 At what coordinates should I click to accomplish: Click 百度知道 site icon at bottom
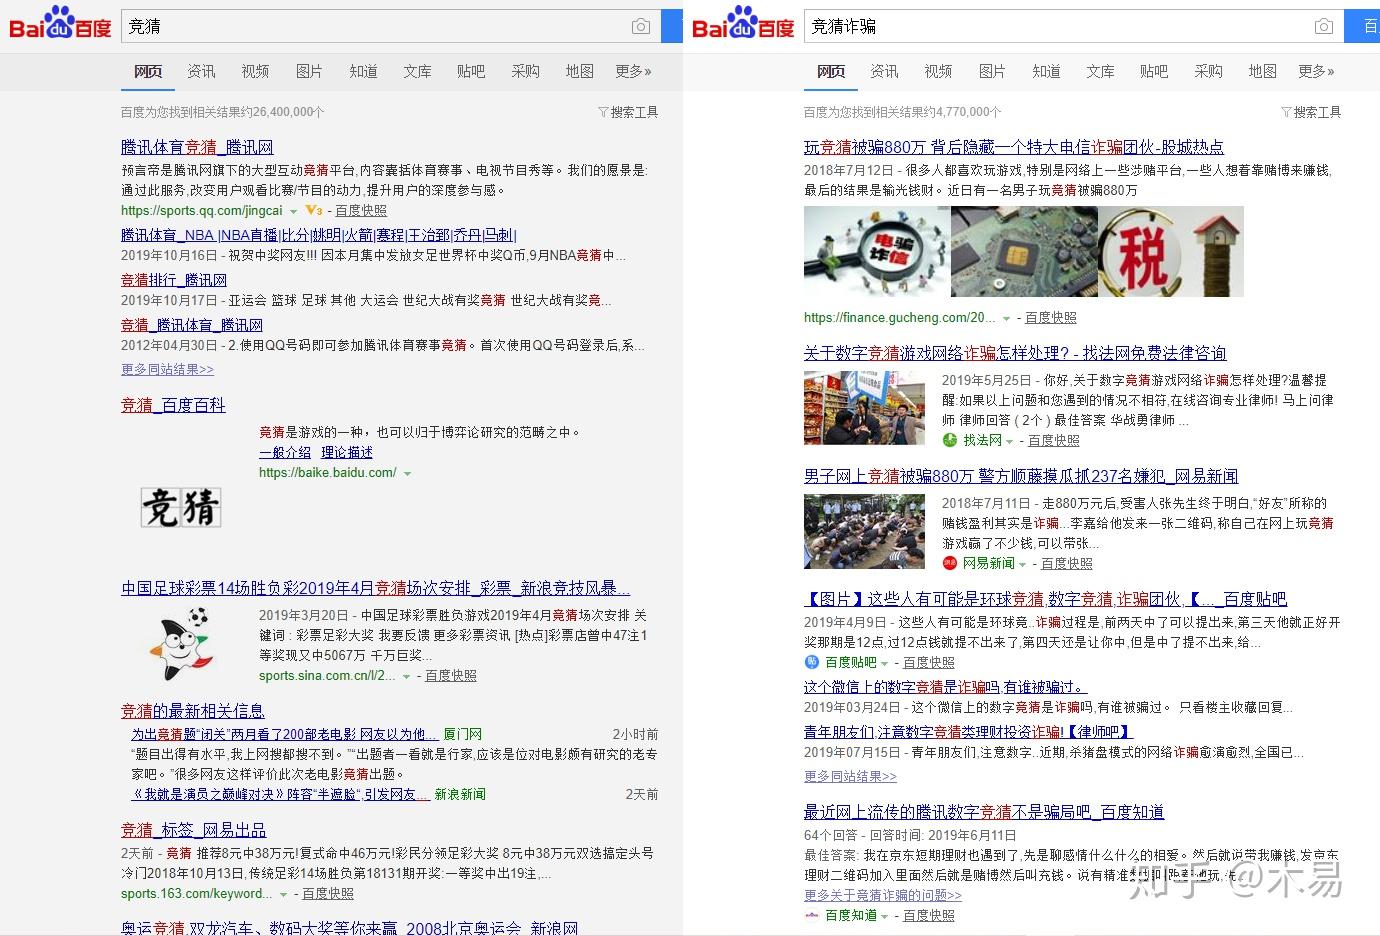point(812,915)
